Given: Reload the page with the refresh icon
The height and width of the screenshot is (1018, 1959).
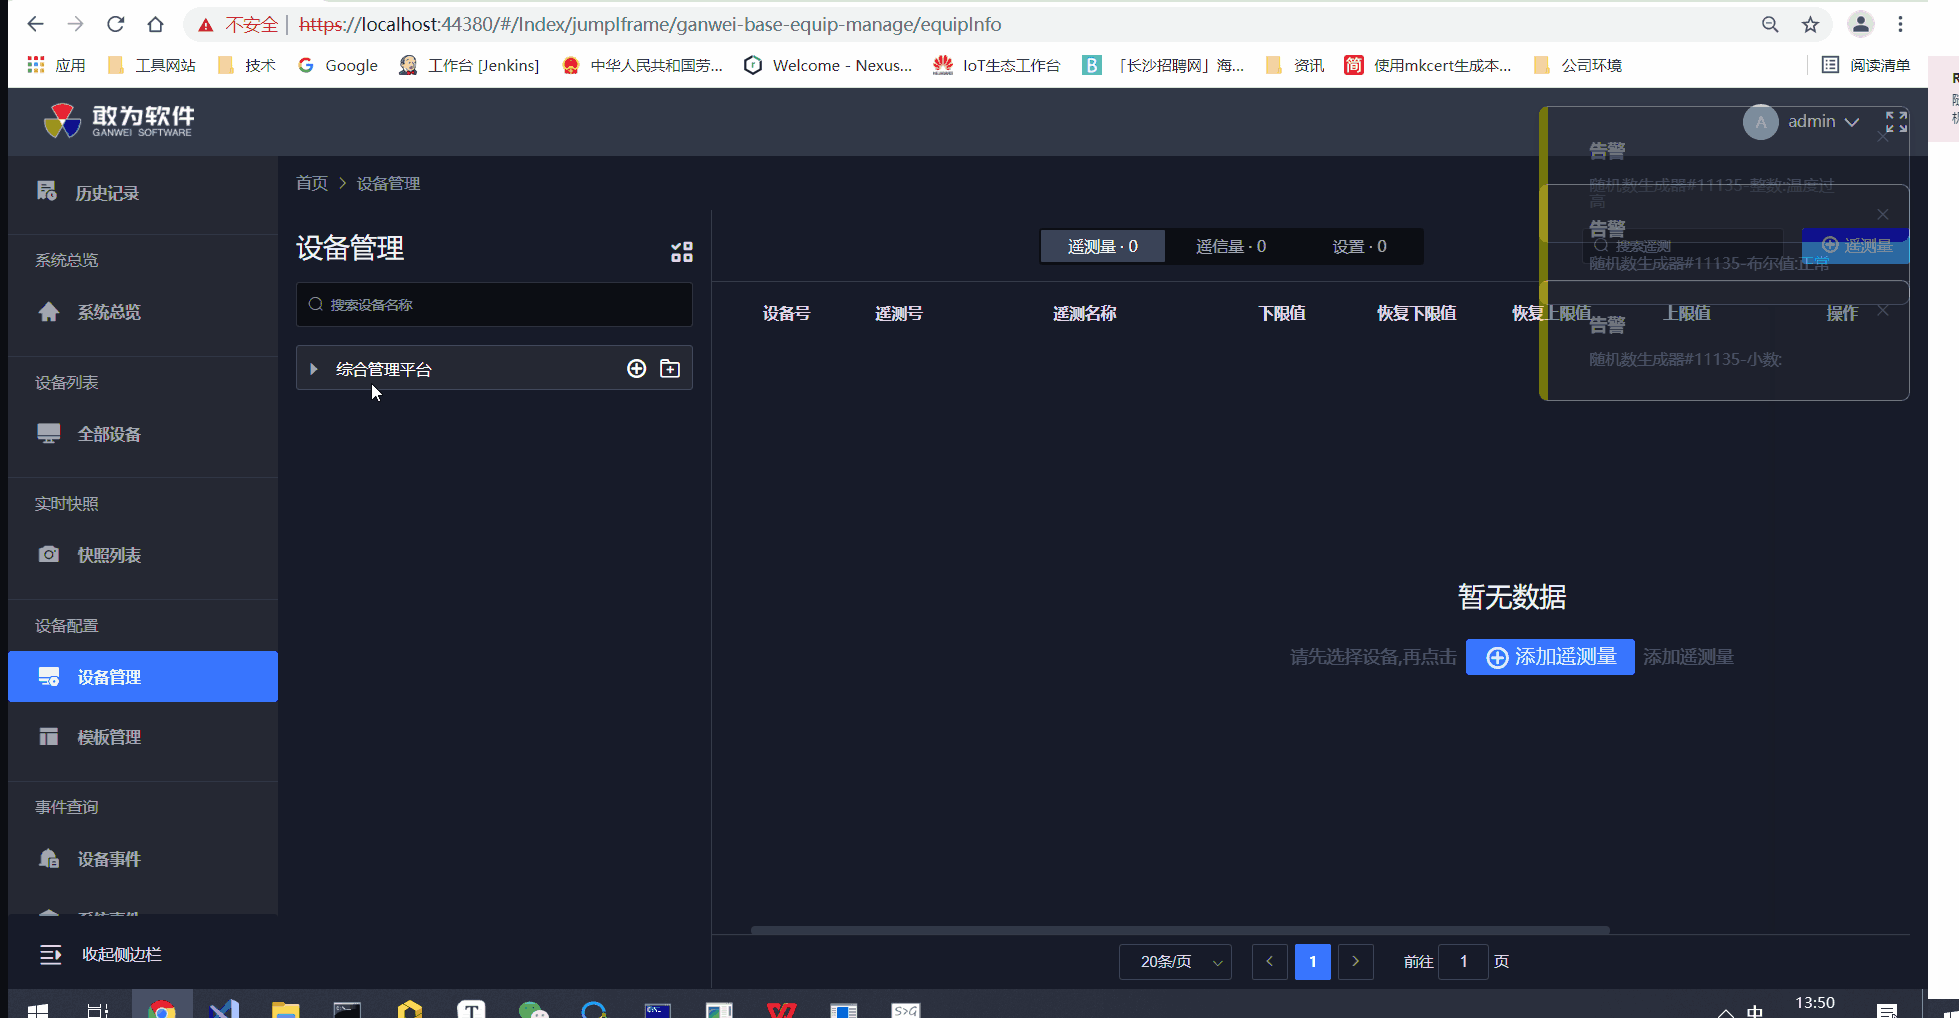Looking at the screenshot, I should point(116,24).
